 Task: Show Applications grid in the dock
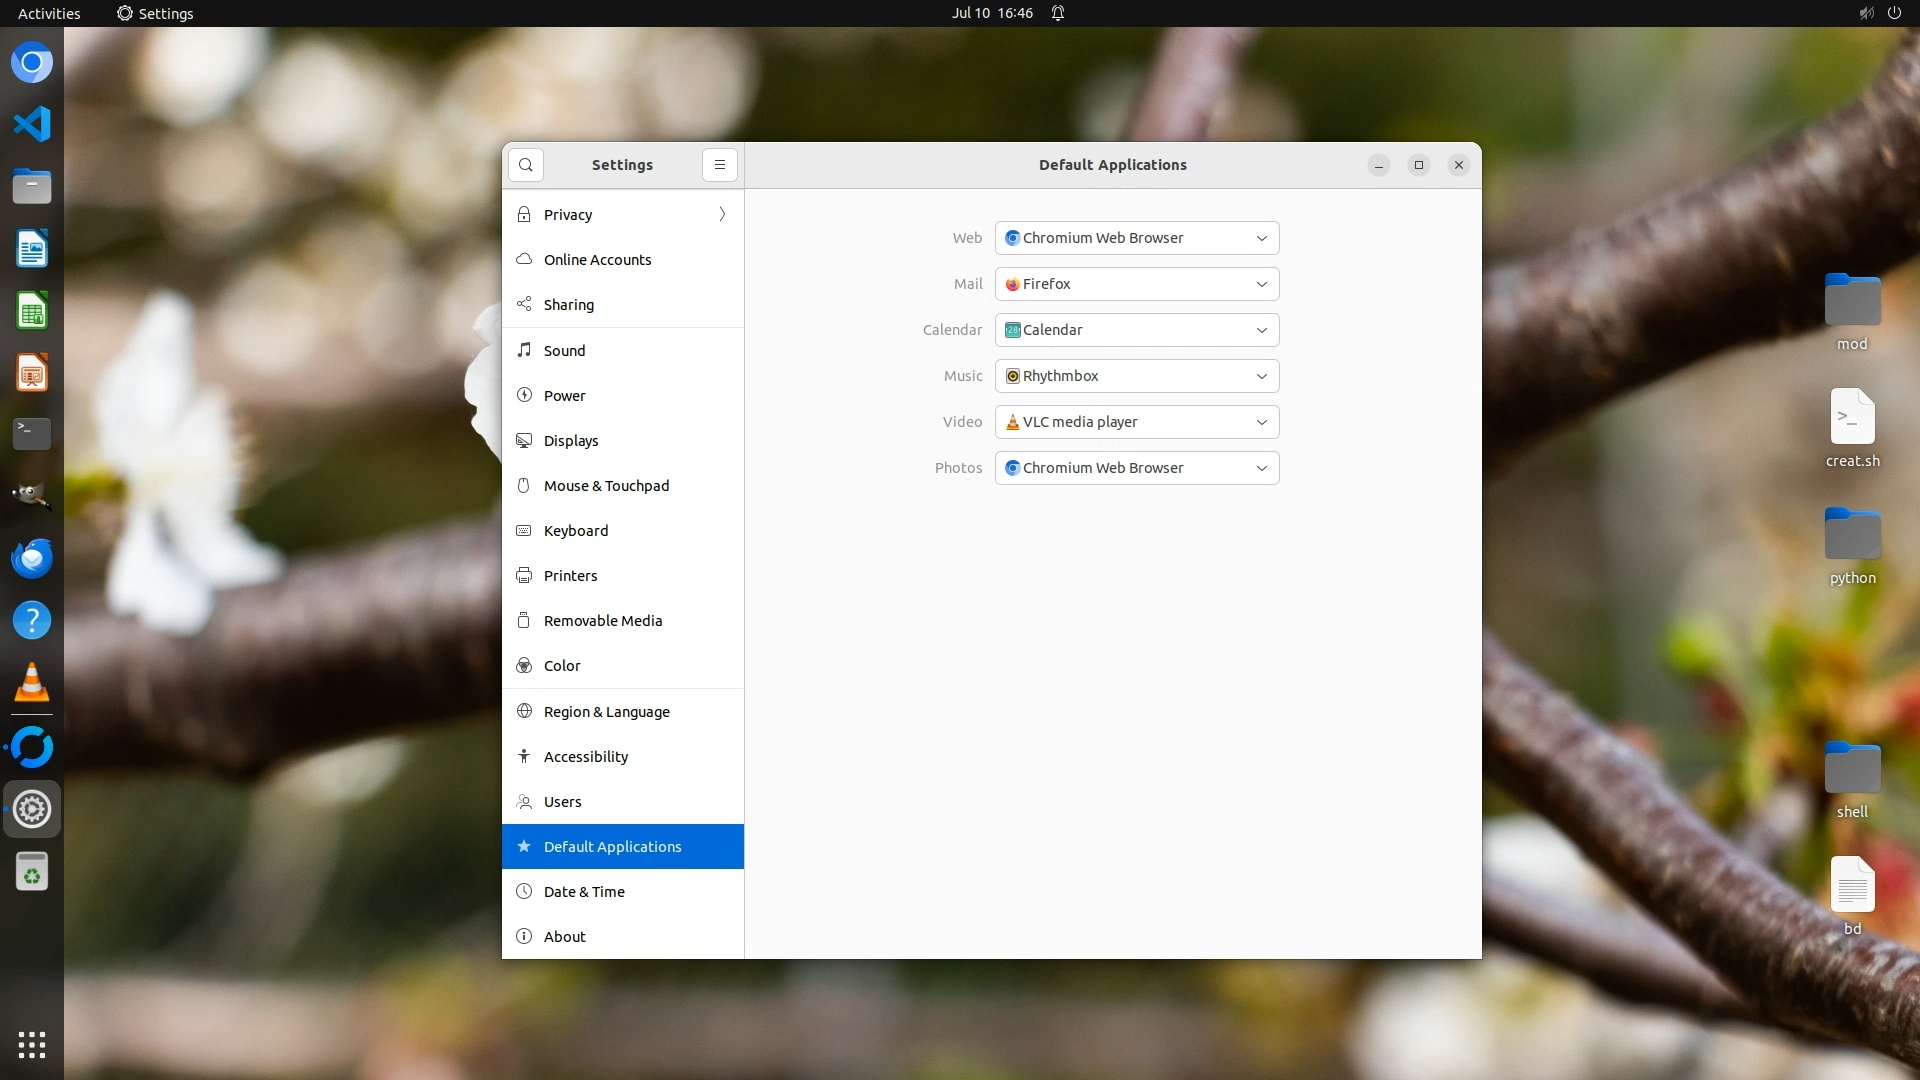(x=32, y=1045)
